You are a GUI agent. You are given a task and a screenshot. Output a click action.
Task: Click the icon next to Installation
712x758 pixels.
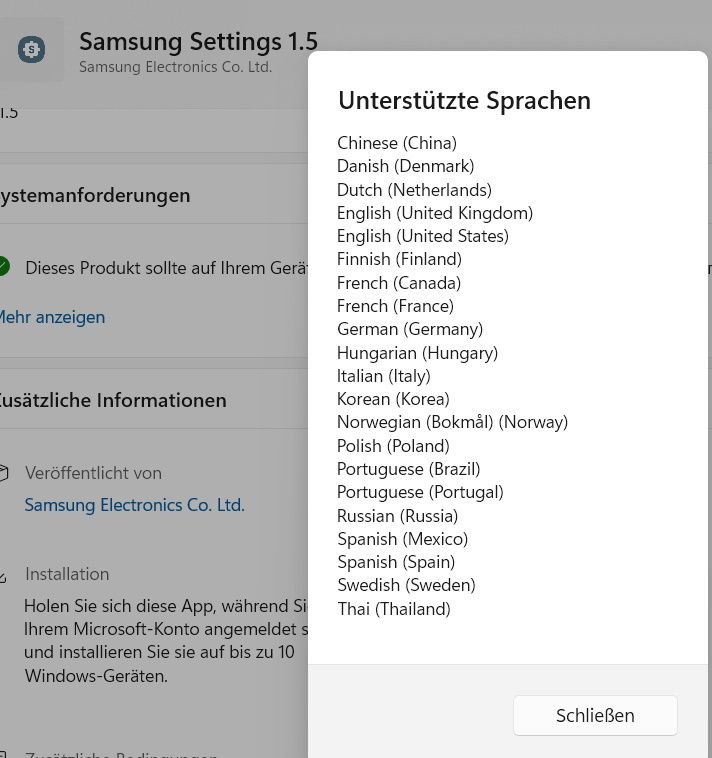pos(3,576)
